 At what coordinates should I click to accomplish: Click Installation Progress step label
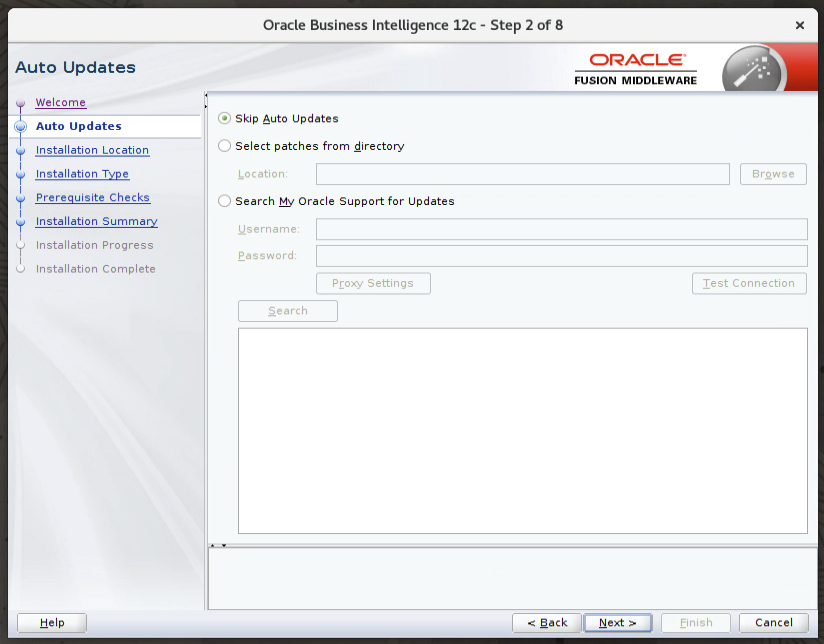pyautogui.click(x=95, y=245)
